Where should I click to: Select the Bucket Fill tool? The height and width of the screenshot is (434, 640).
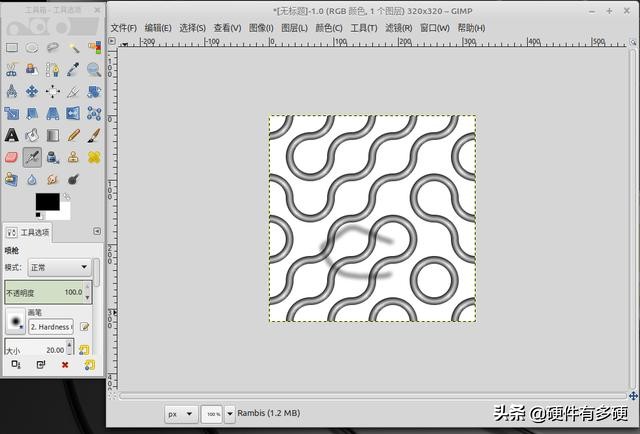point(32,135)
